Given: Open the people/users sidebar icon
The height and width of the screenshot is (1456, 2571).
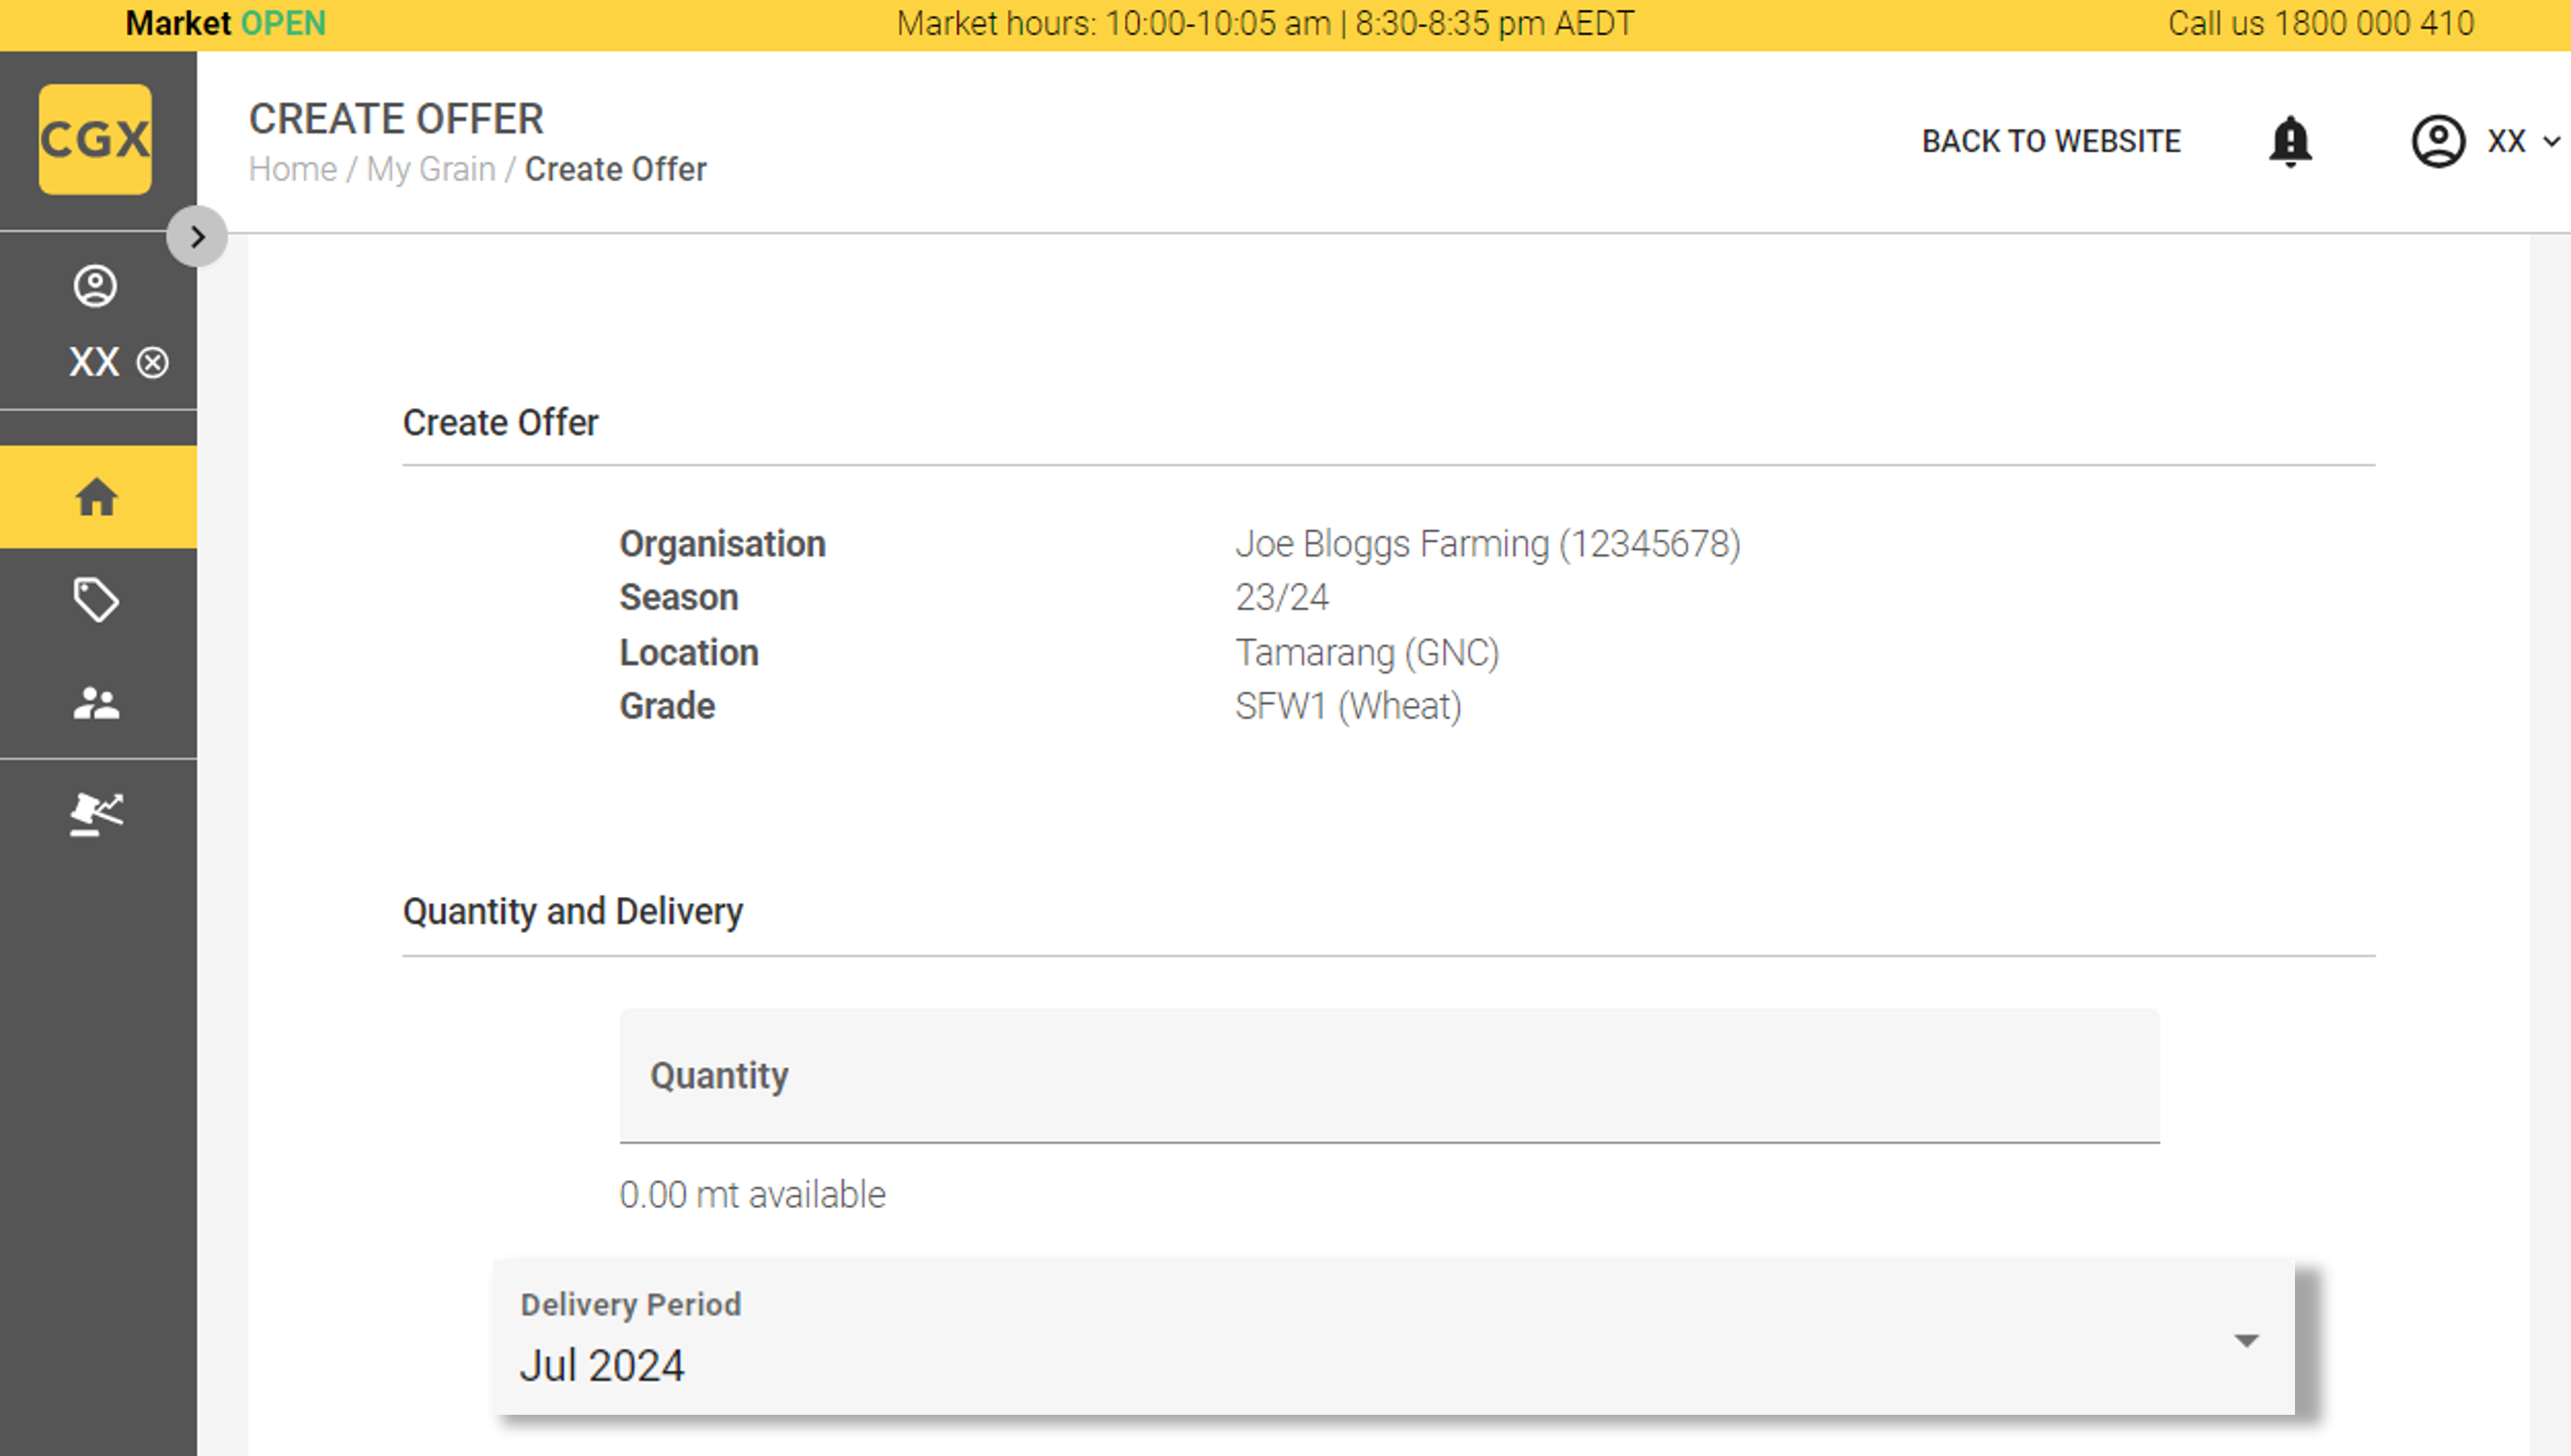Looking at the screenshot, I should [x=96, y=704].
